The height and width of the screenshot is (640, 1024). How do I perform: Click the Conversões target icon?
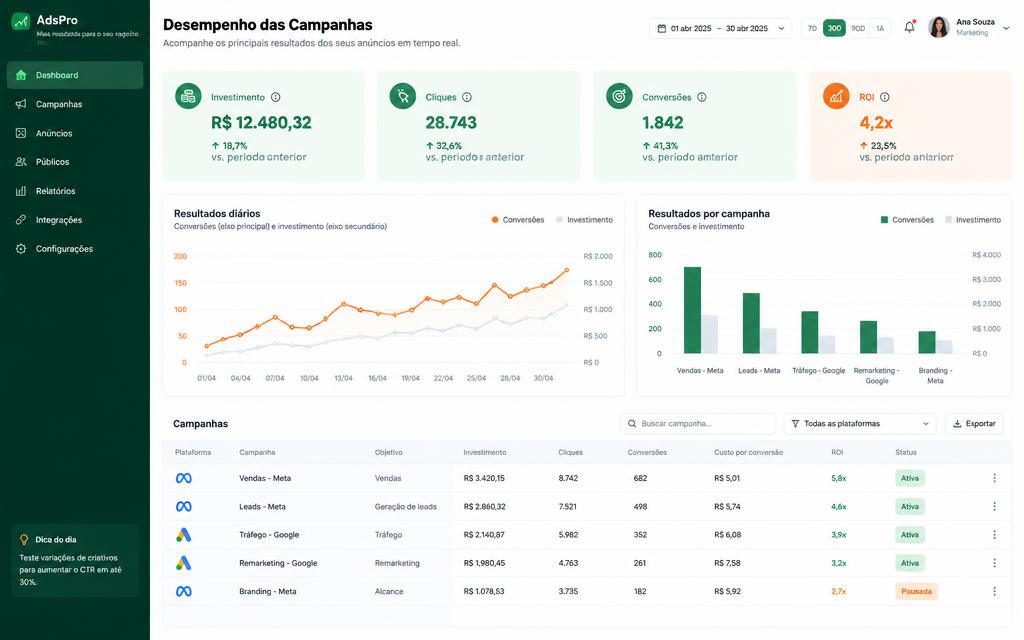click(619, 96)
